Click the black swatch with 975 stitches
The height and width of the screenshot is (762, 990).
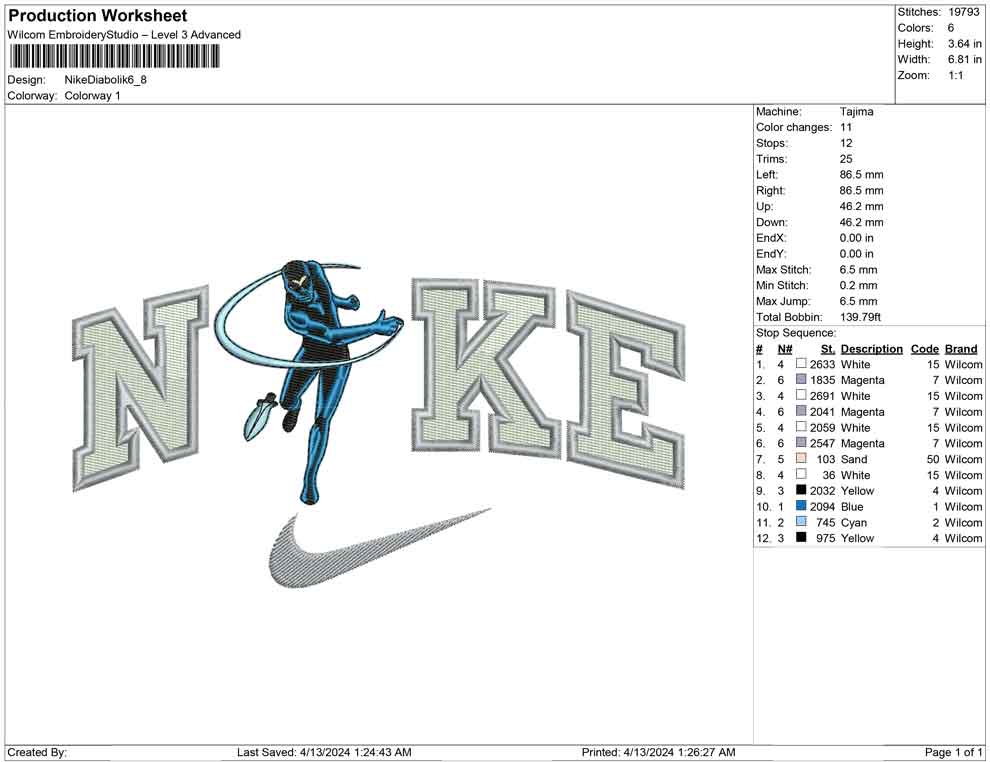(x=801, y=539)
